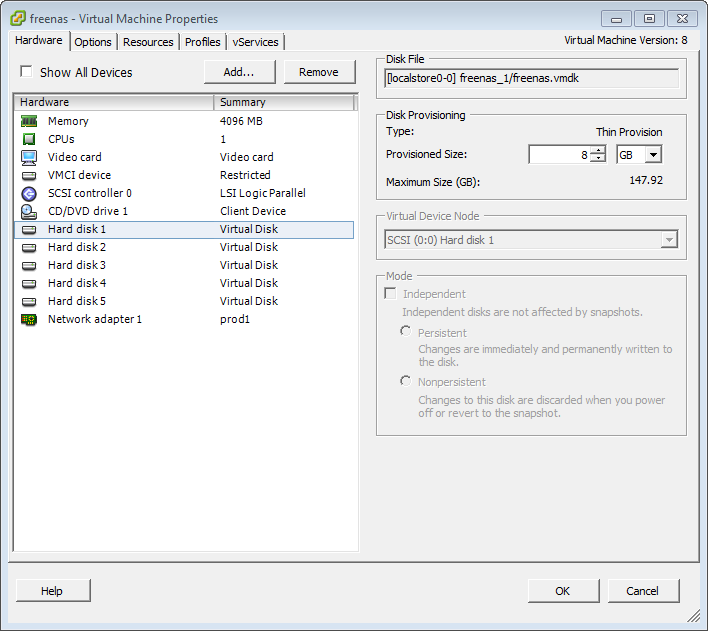Screen dimensions: 708x631
Task: Click the Memory chip icon
Action: pyautogui.click(x=29, y=121)
